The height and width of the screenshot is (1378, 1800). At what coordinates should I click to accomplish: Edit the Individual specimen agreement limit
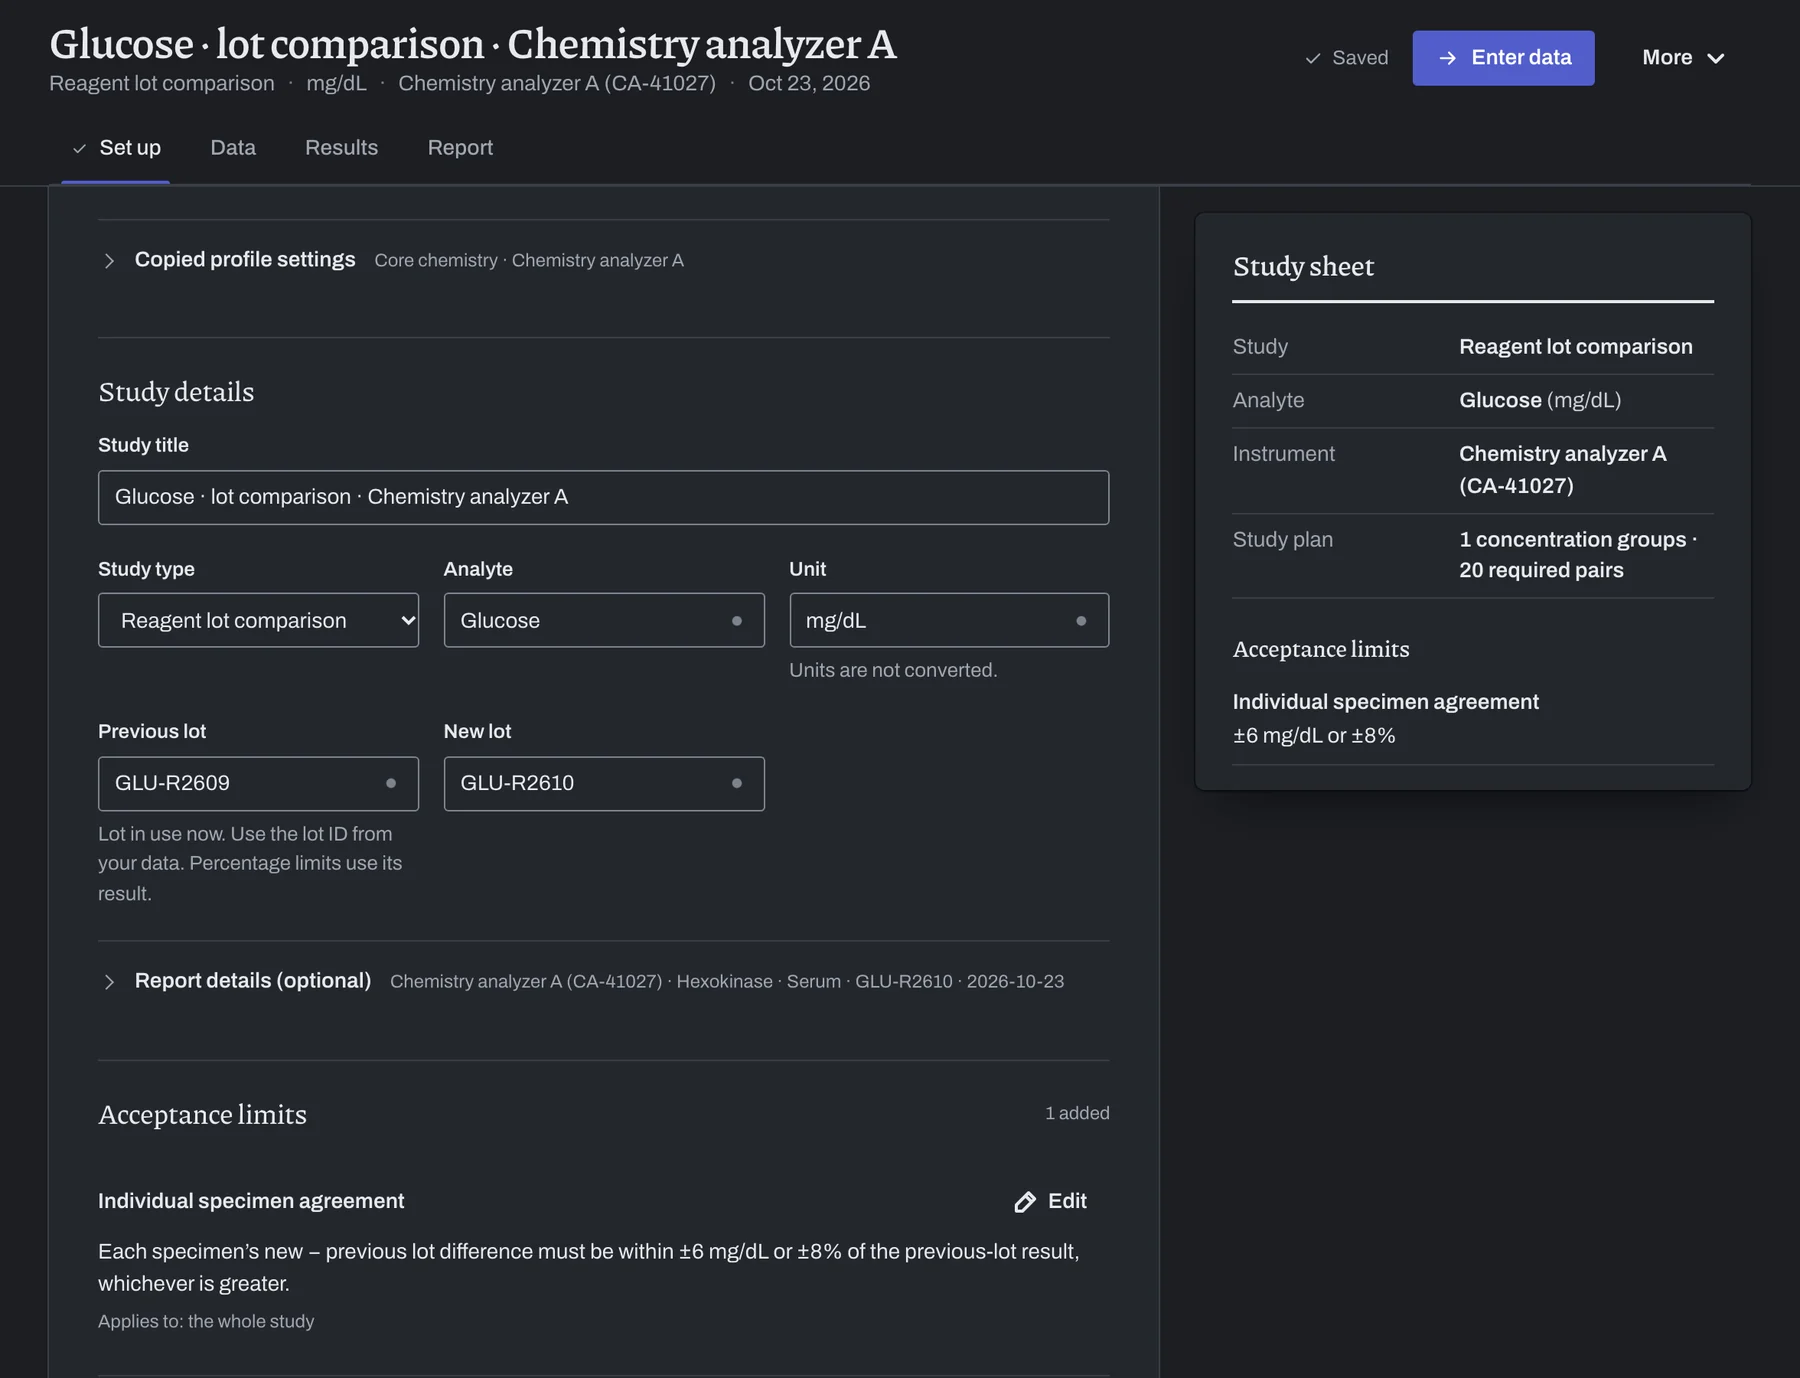click(x=1051, y=1201)
